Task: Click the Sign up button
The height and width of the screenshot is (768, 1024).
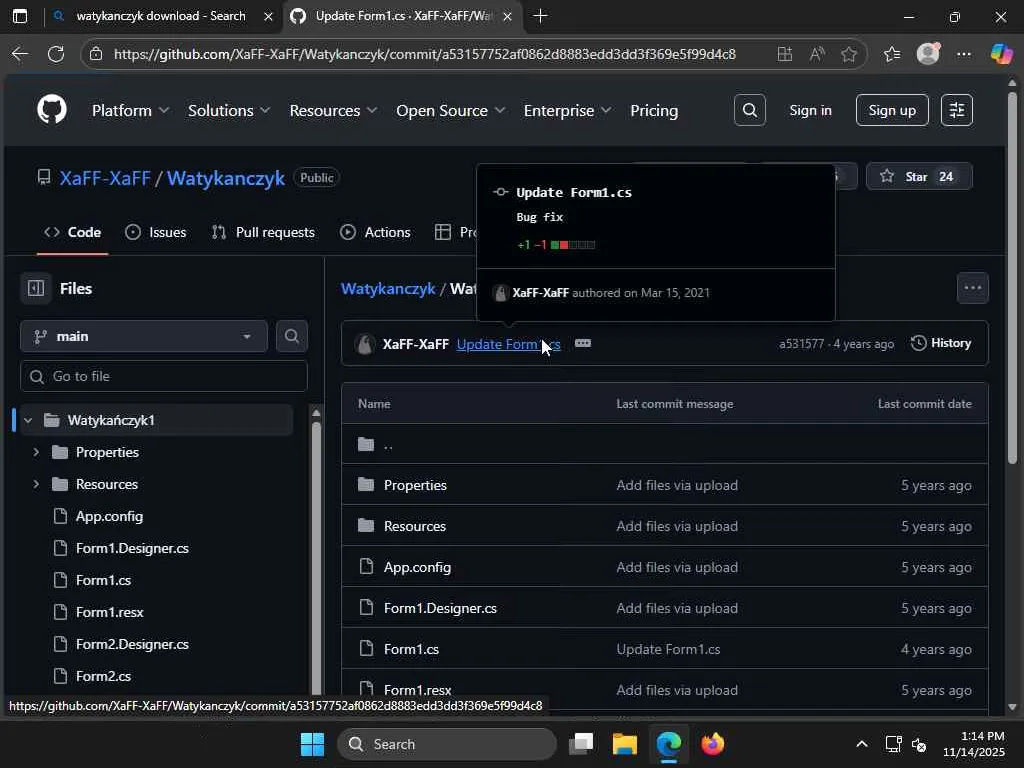Action: tap(891, 110)
